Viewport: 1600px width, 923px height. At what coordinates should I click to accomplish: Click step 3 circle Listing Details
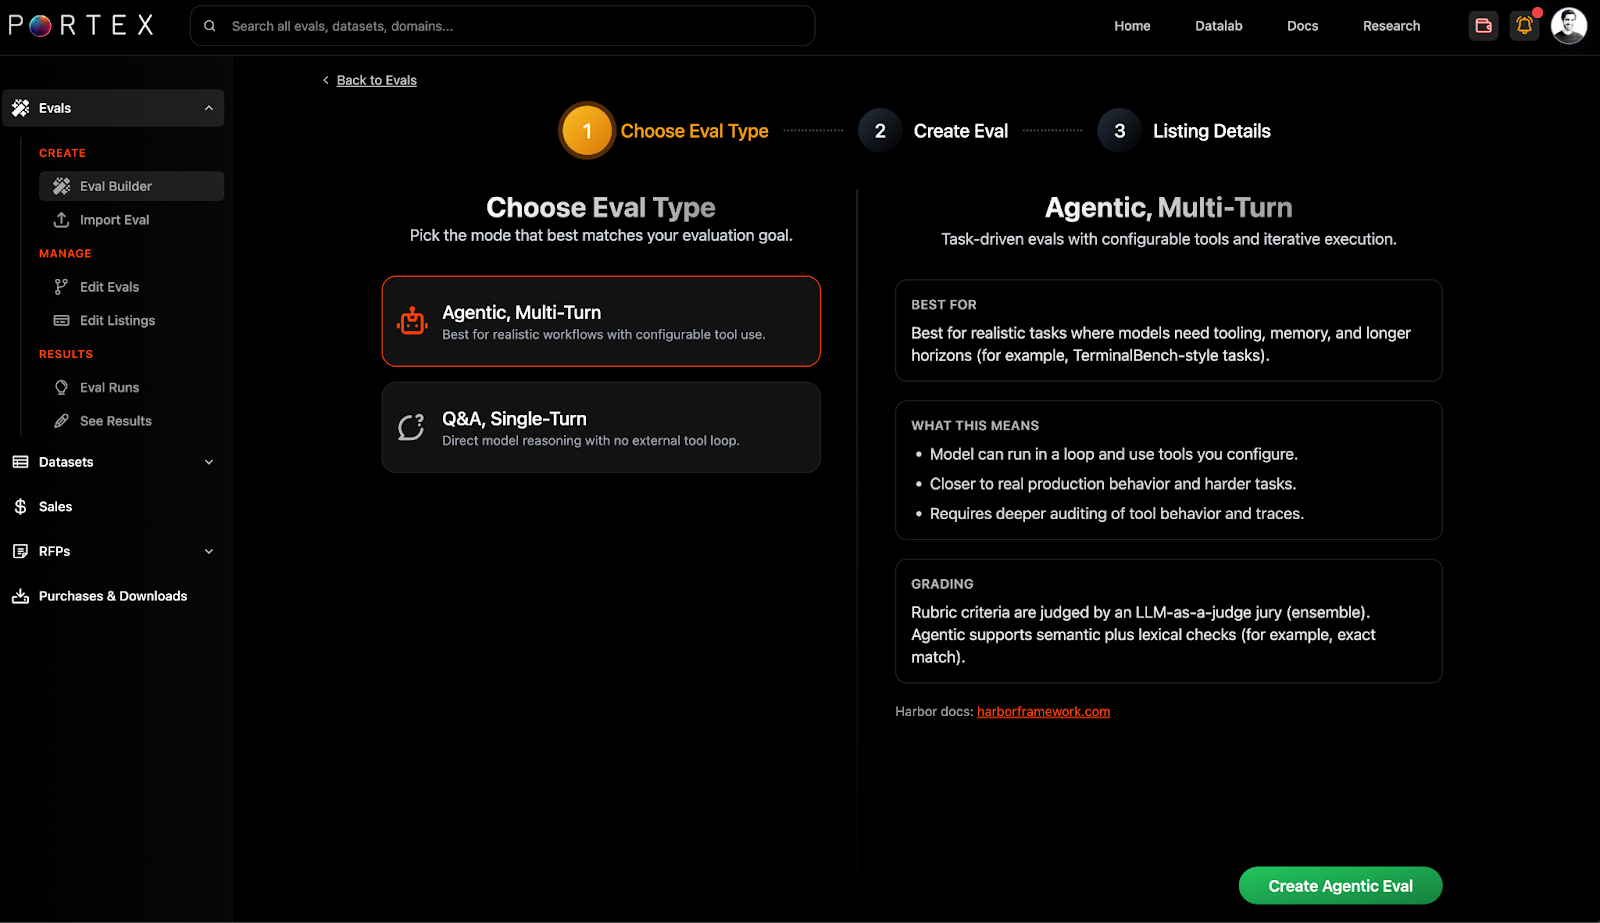click(x=1120, y=131)
